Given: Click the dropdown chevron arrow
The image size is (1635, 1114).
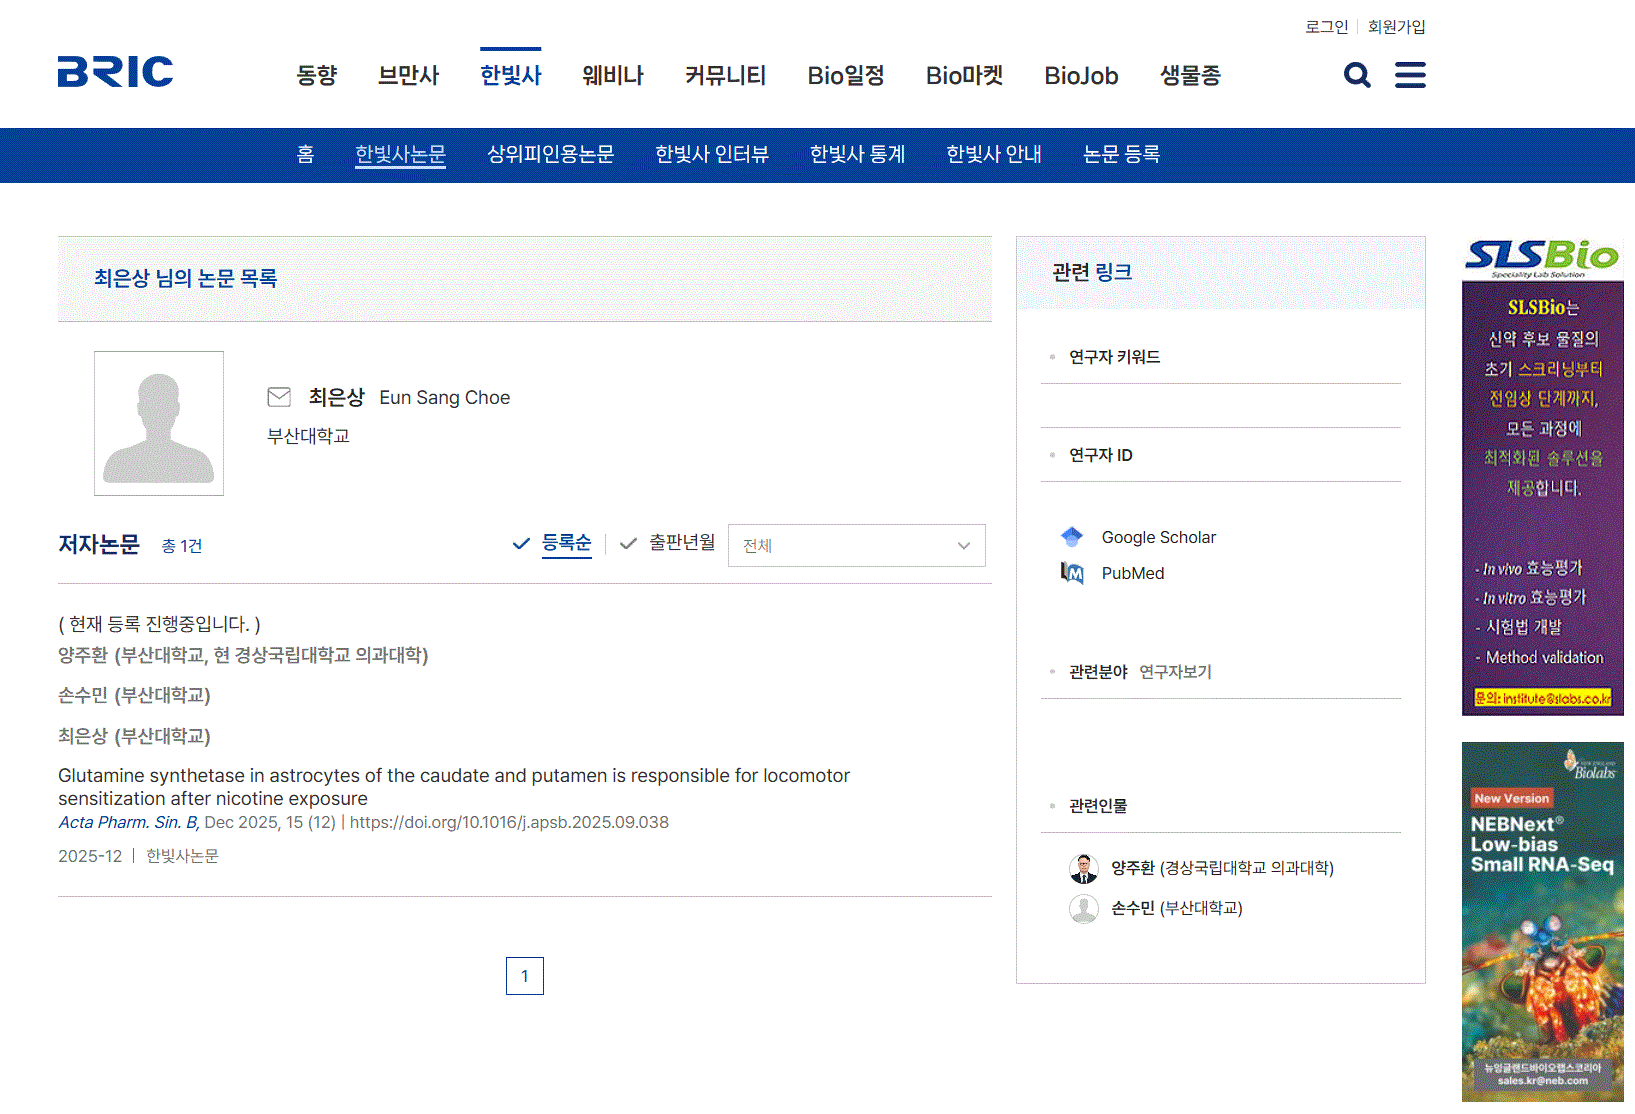Looking at the screenshot, I should pyautogui.click(x=963, y=546).
